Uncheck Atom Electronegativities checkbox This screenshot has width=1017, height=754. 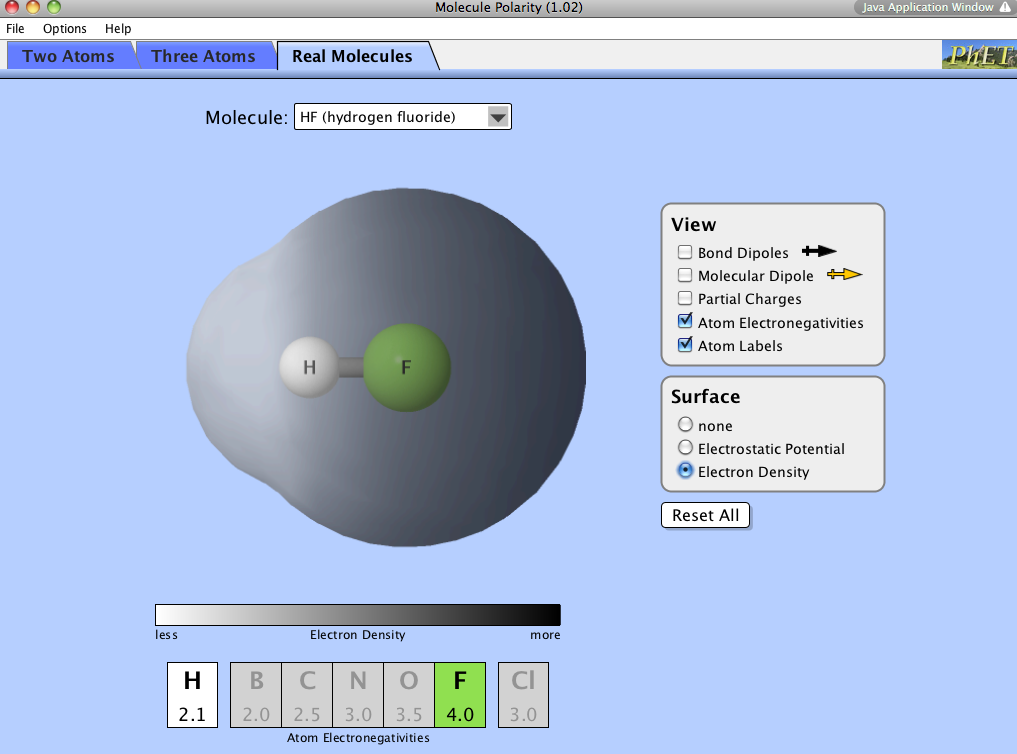coord(685,321)
